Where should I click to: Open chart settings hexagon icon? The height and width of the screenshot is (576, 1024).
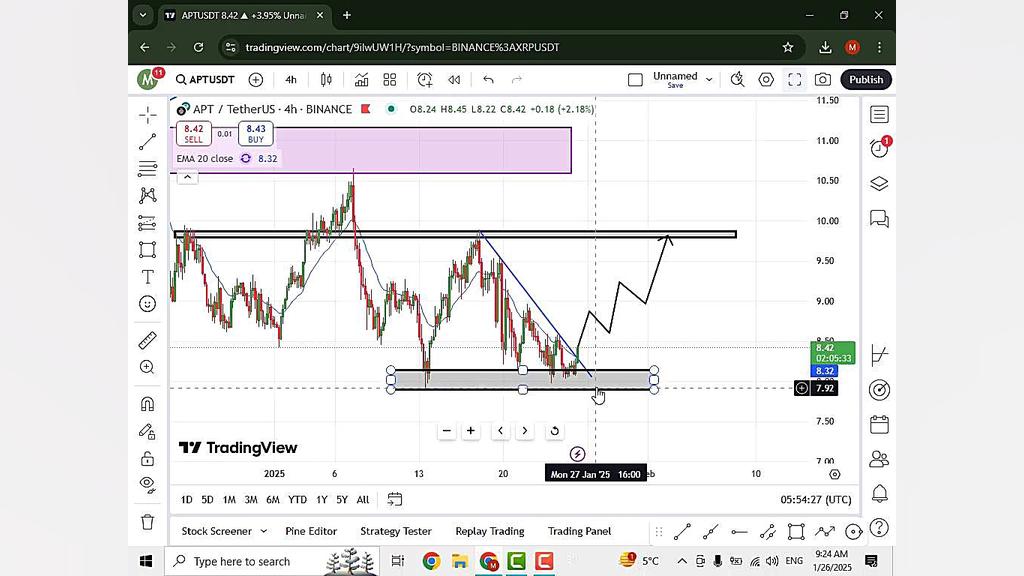pyautogui.click(x=766, y=80)
